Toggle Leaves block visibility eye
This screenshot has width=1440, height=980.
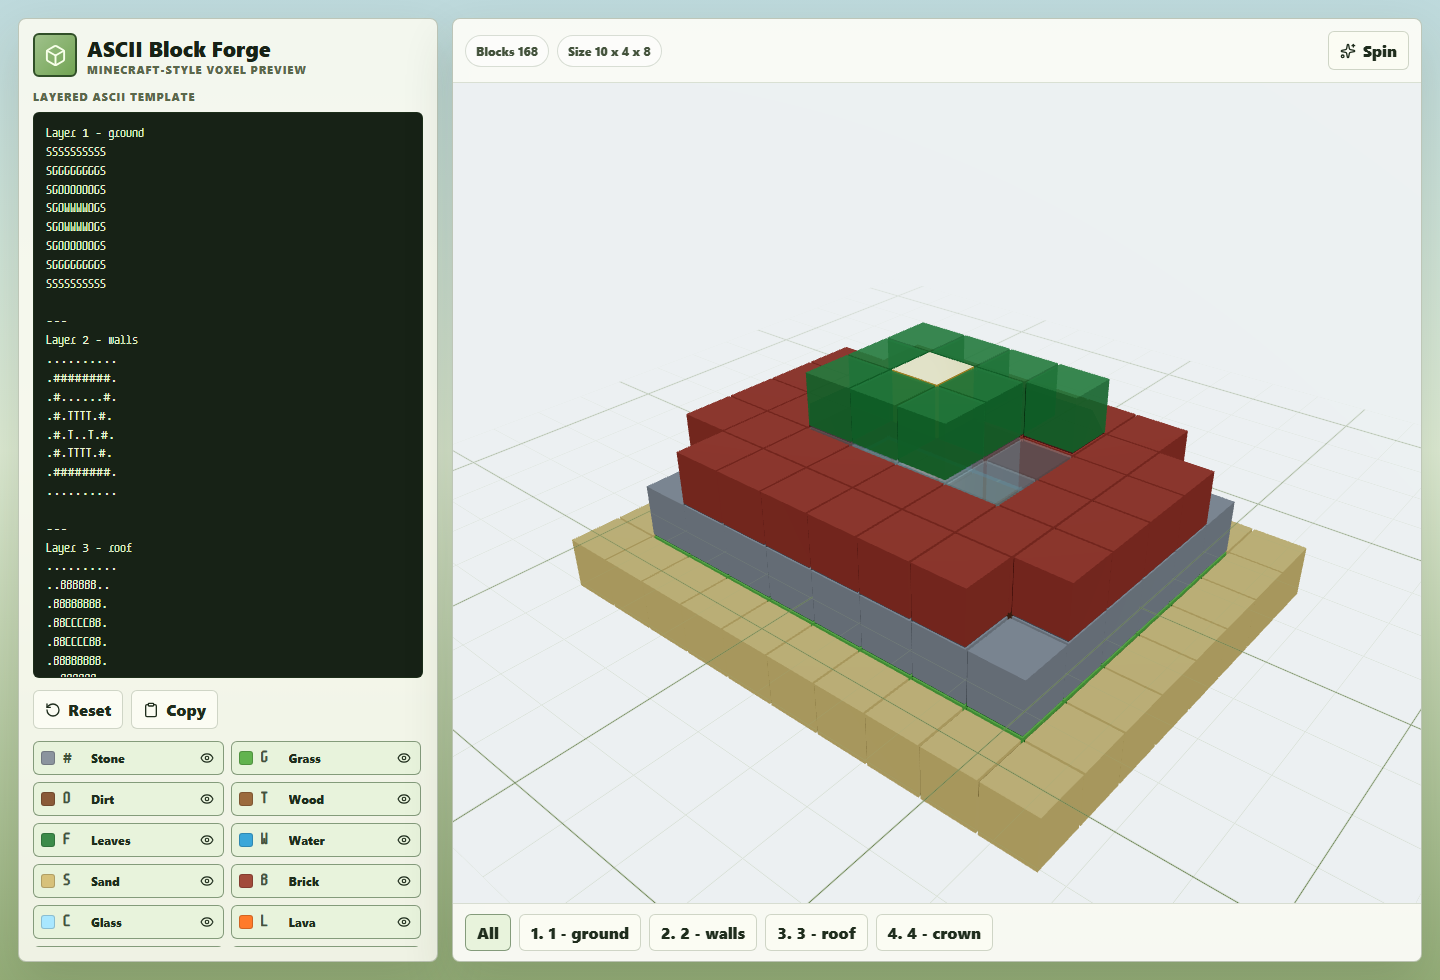pyautogui.click(x=207, y=840)
